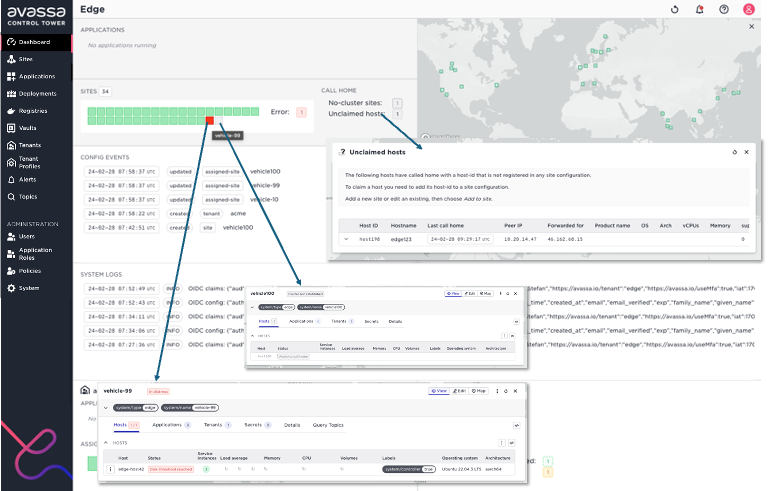The width and height of the screenshot is (768, 491).
Task: Click the first green site square
Action: point(92,112)
